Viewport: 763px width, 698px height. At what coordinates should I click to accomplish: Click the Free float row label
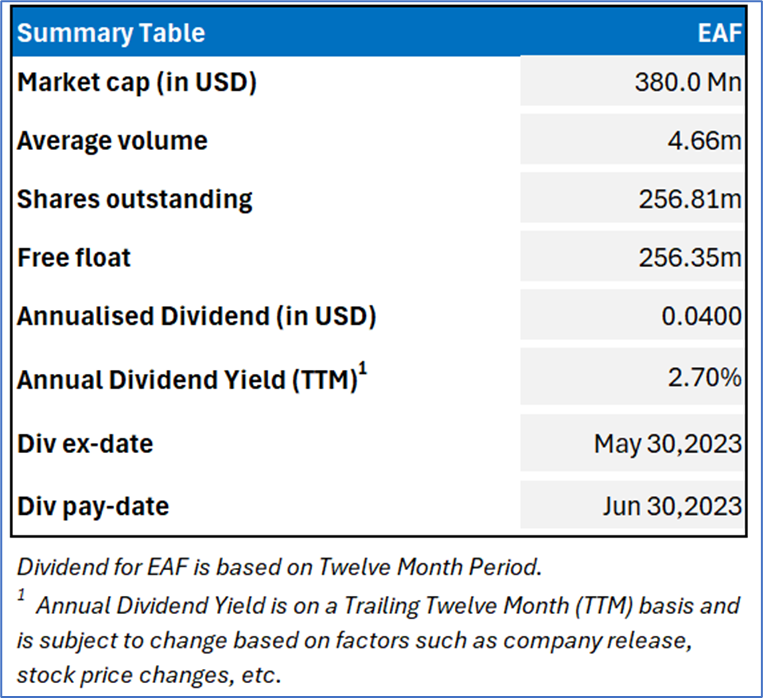click(74, 257)
